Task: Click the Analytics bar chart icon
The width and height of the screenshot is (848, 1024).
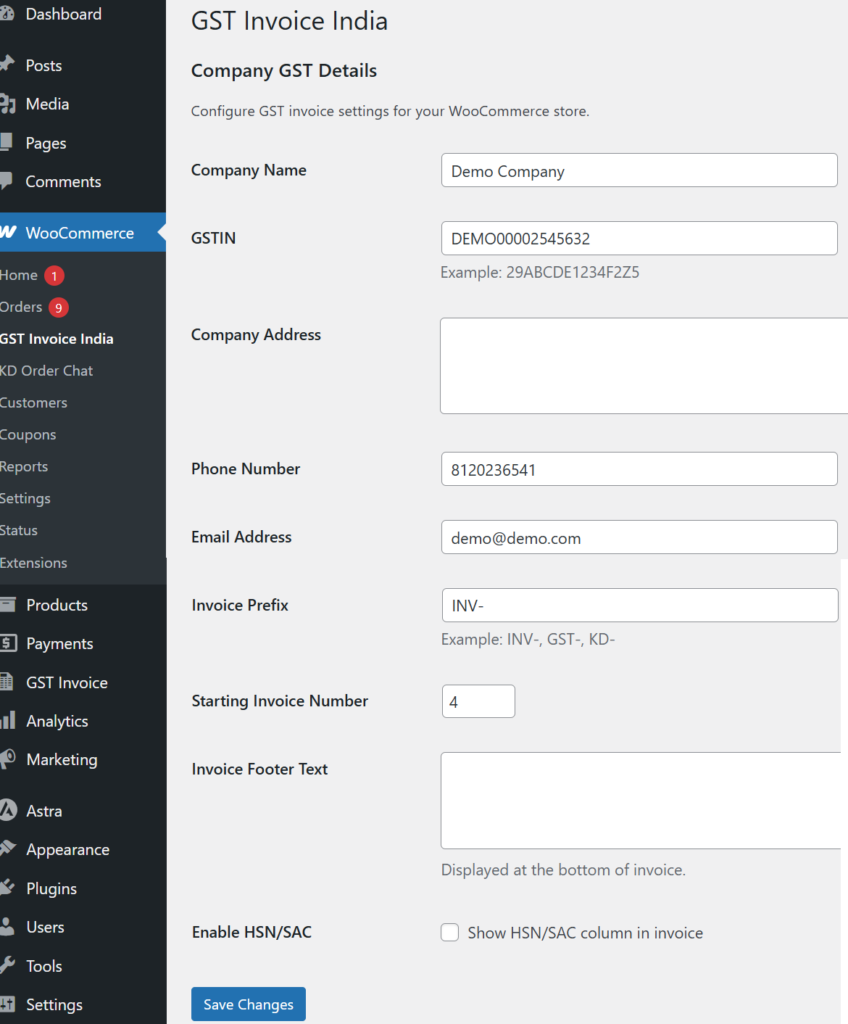Action: pyautogui.click(x=7, y=720)
